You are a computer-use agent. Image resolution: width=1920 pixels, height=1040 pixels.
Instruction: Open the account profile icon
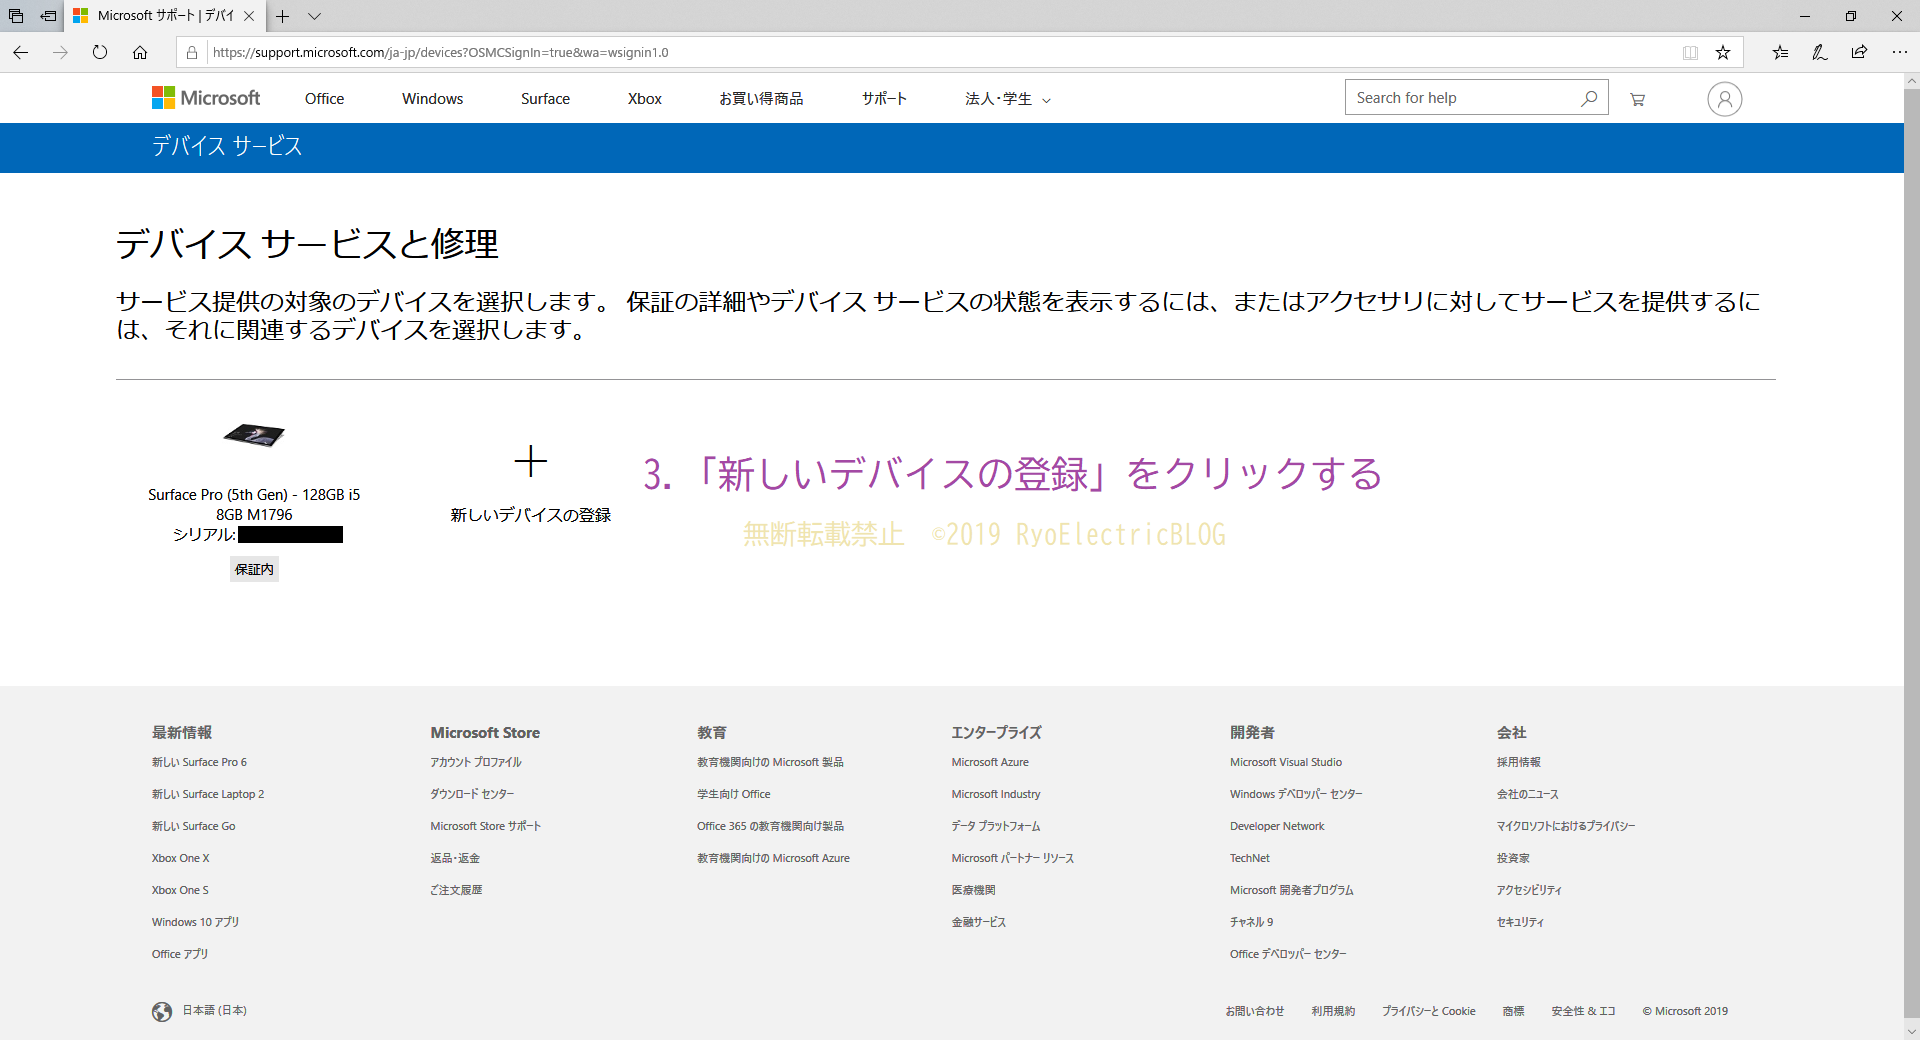click(x=1725, y=99)
